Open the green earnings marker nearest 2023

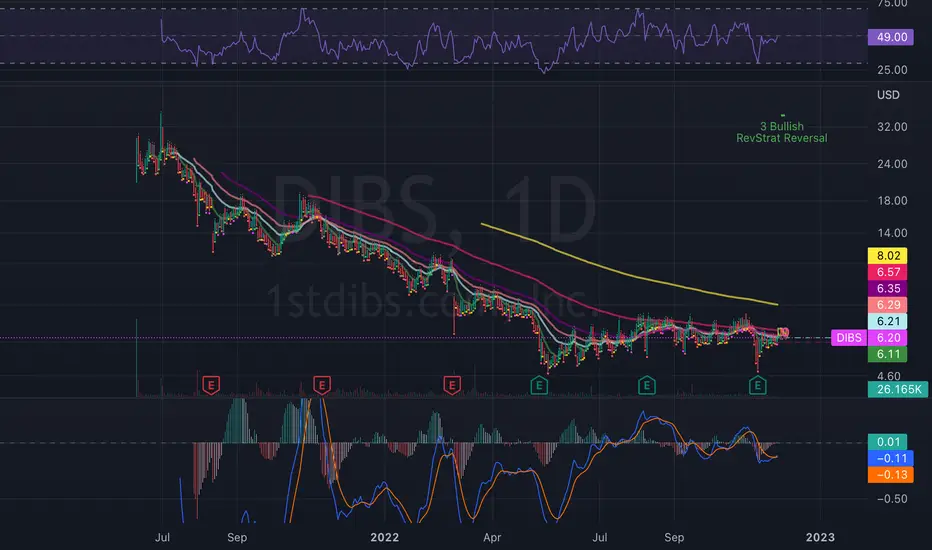(x=757, y=385)
